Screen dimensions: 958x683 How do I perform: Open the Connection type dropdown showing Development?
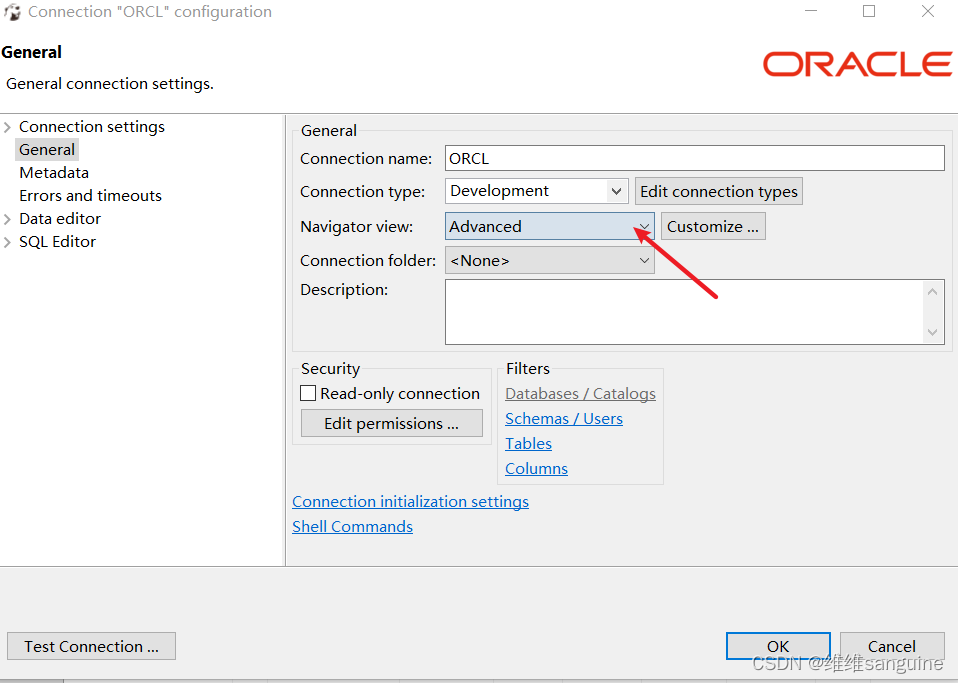pos(536,191)
